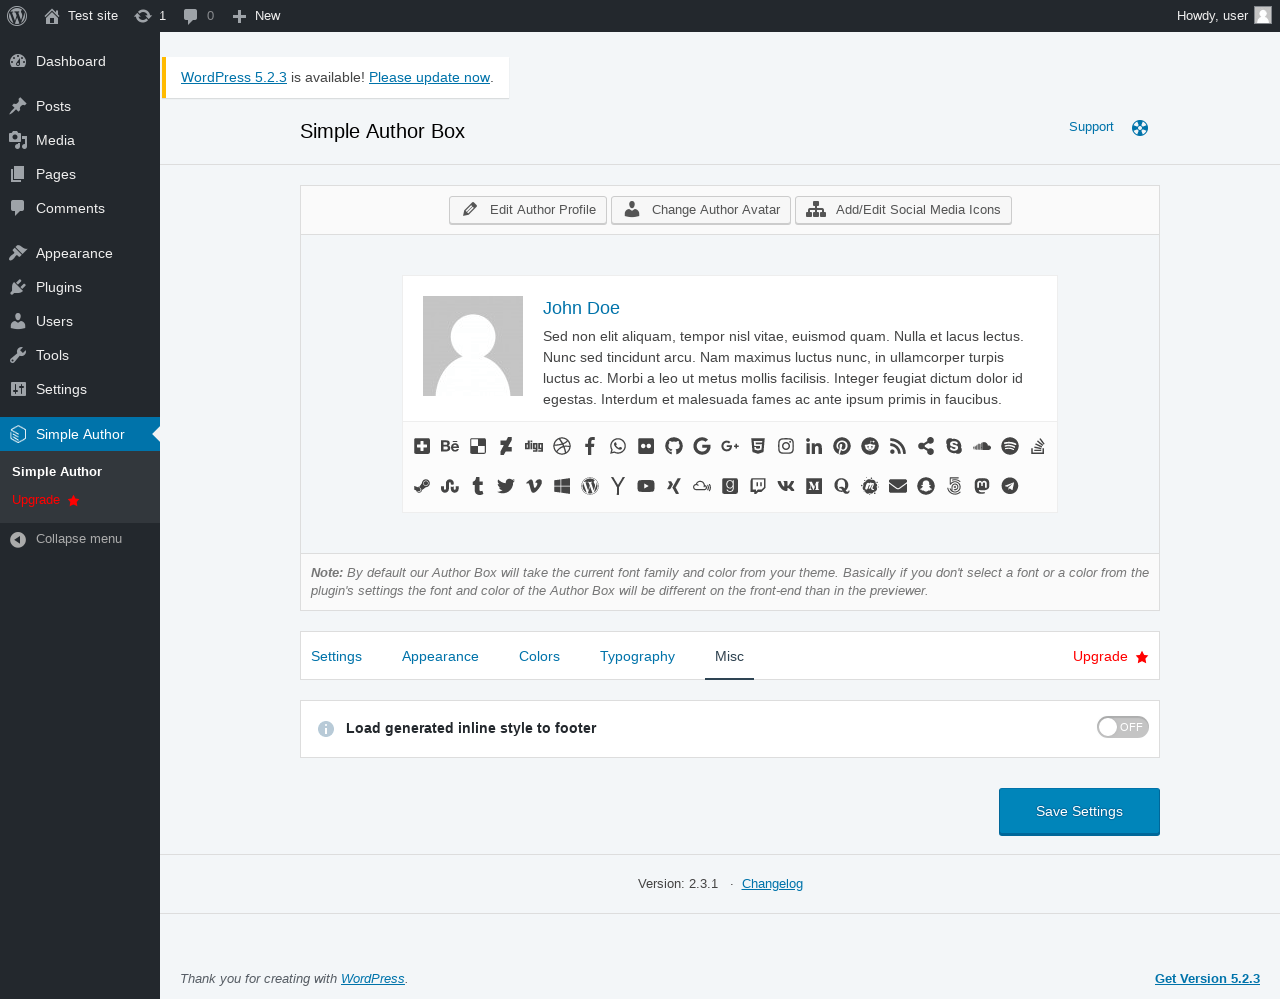The height and width of the screenshot is (999, 1280).
Task: Click the Dribbble social icon
Action: [x=562, y=446]
